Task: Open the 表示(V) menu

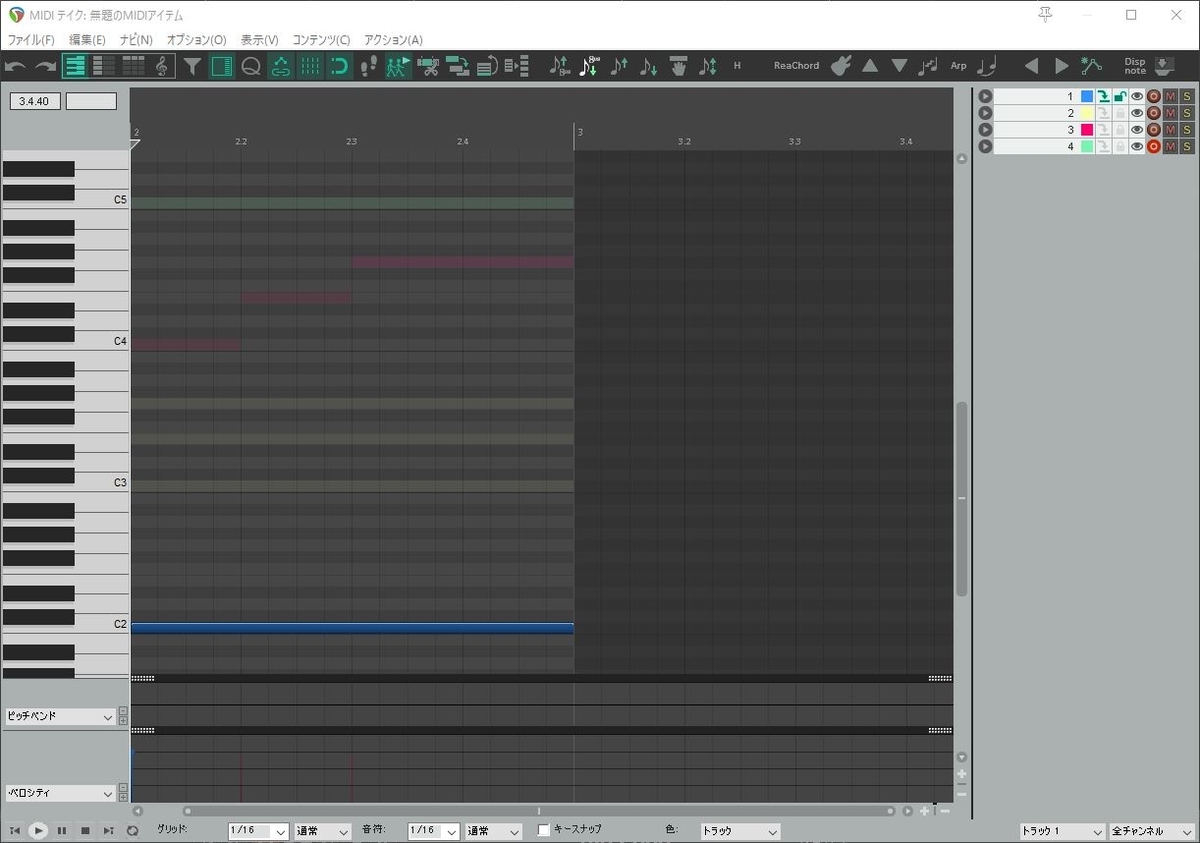Action: [259, 40]
